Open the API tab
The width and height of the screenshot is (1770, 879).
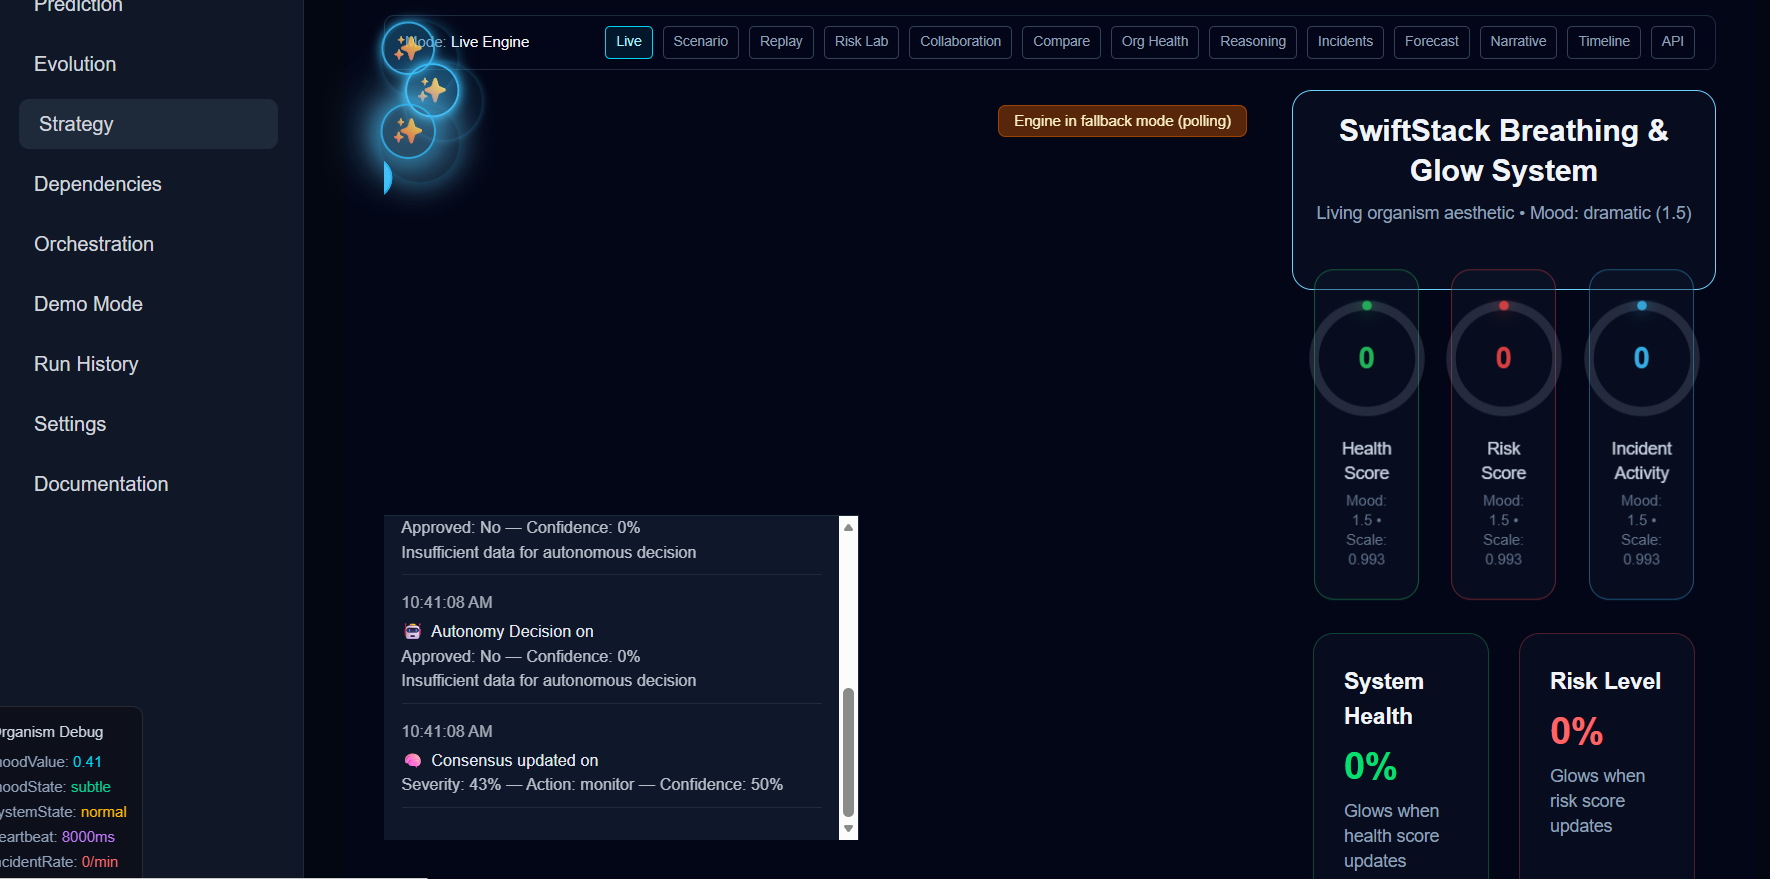point(1672,42)
